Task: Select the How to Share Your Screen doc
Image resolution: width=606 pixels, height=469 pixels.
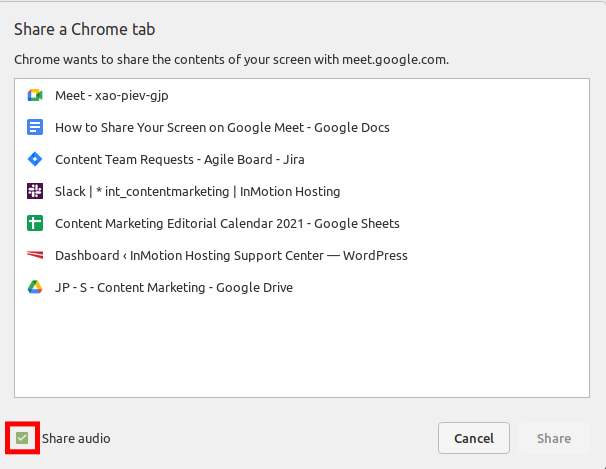Action: coord(222,128)
